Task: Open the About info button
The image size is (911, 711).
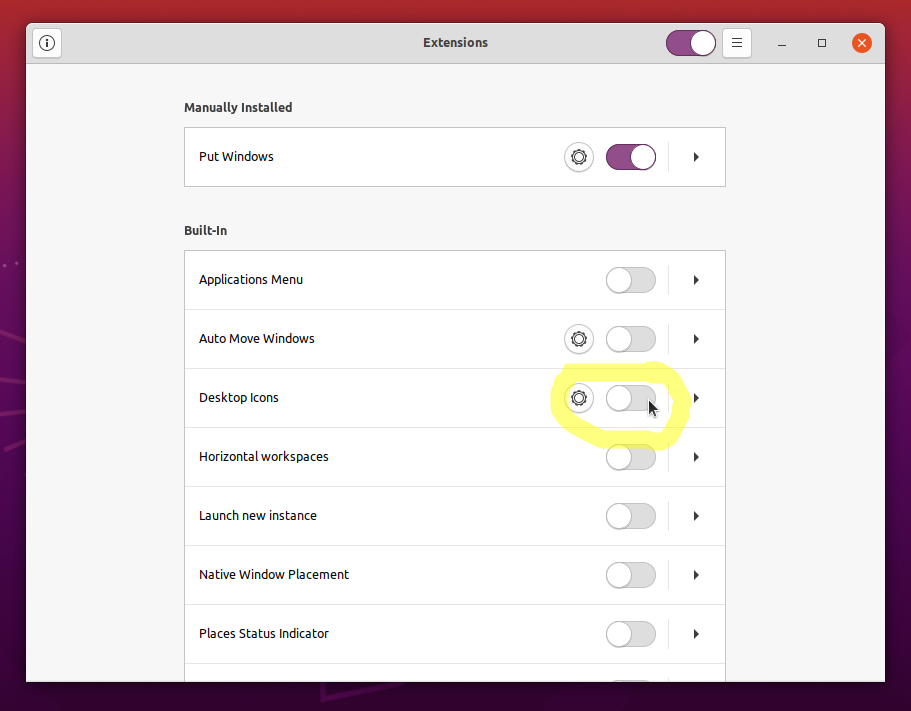Action: tap(47, 43)
